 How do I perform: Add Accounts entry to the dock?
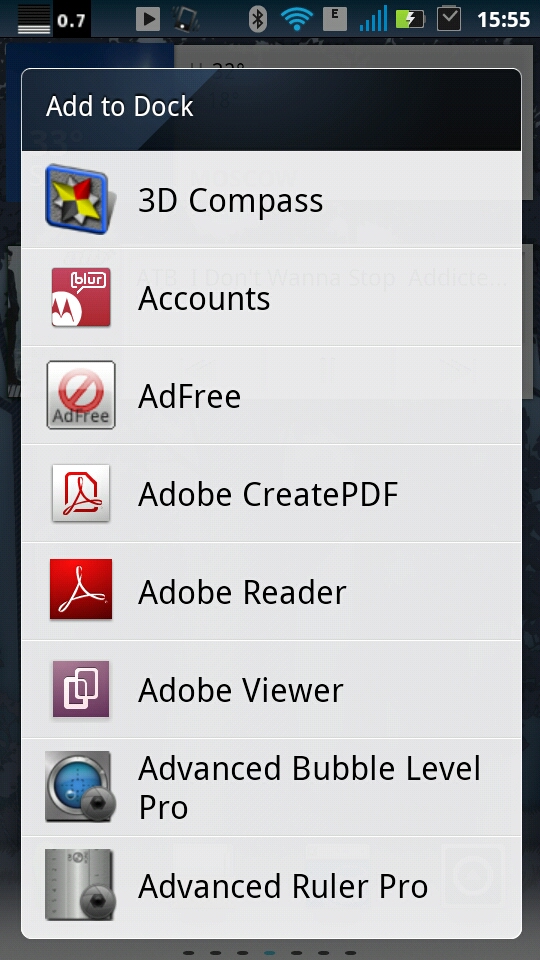tap(271, 298)
